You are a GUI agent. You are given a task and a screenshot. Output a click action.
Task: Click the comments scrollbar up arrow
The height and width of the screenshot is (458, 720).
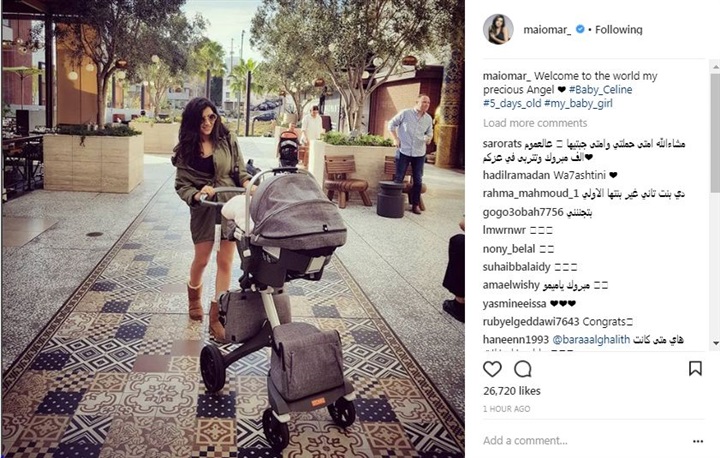click(715, 67)
